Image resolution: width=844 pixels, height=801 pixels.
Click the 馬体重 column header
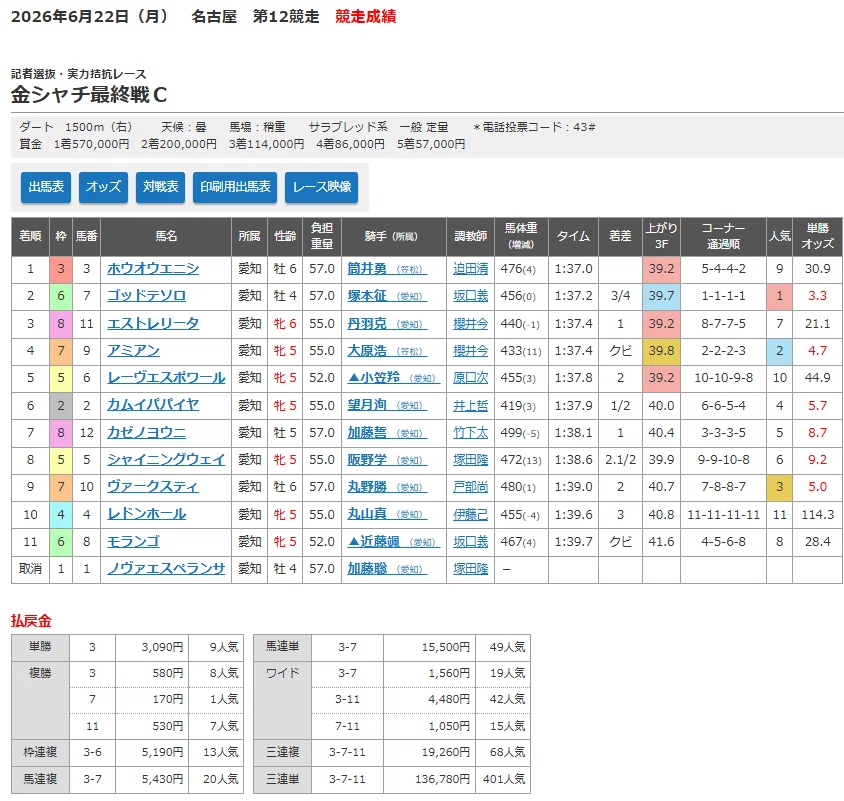521,236
